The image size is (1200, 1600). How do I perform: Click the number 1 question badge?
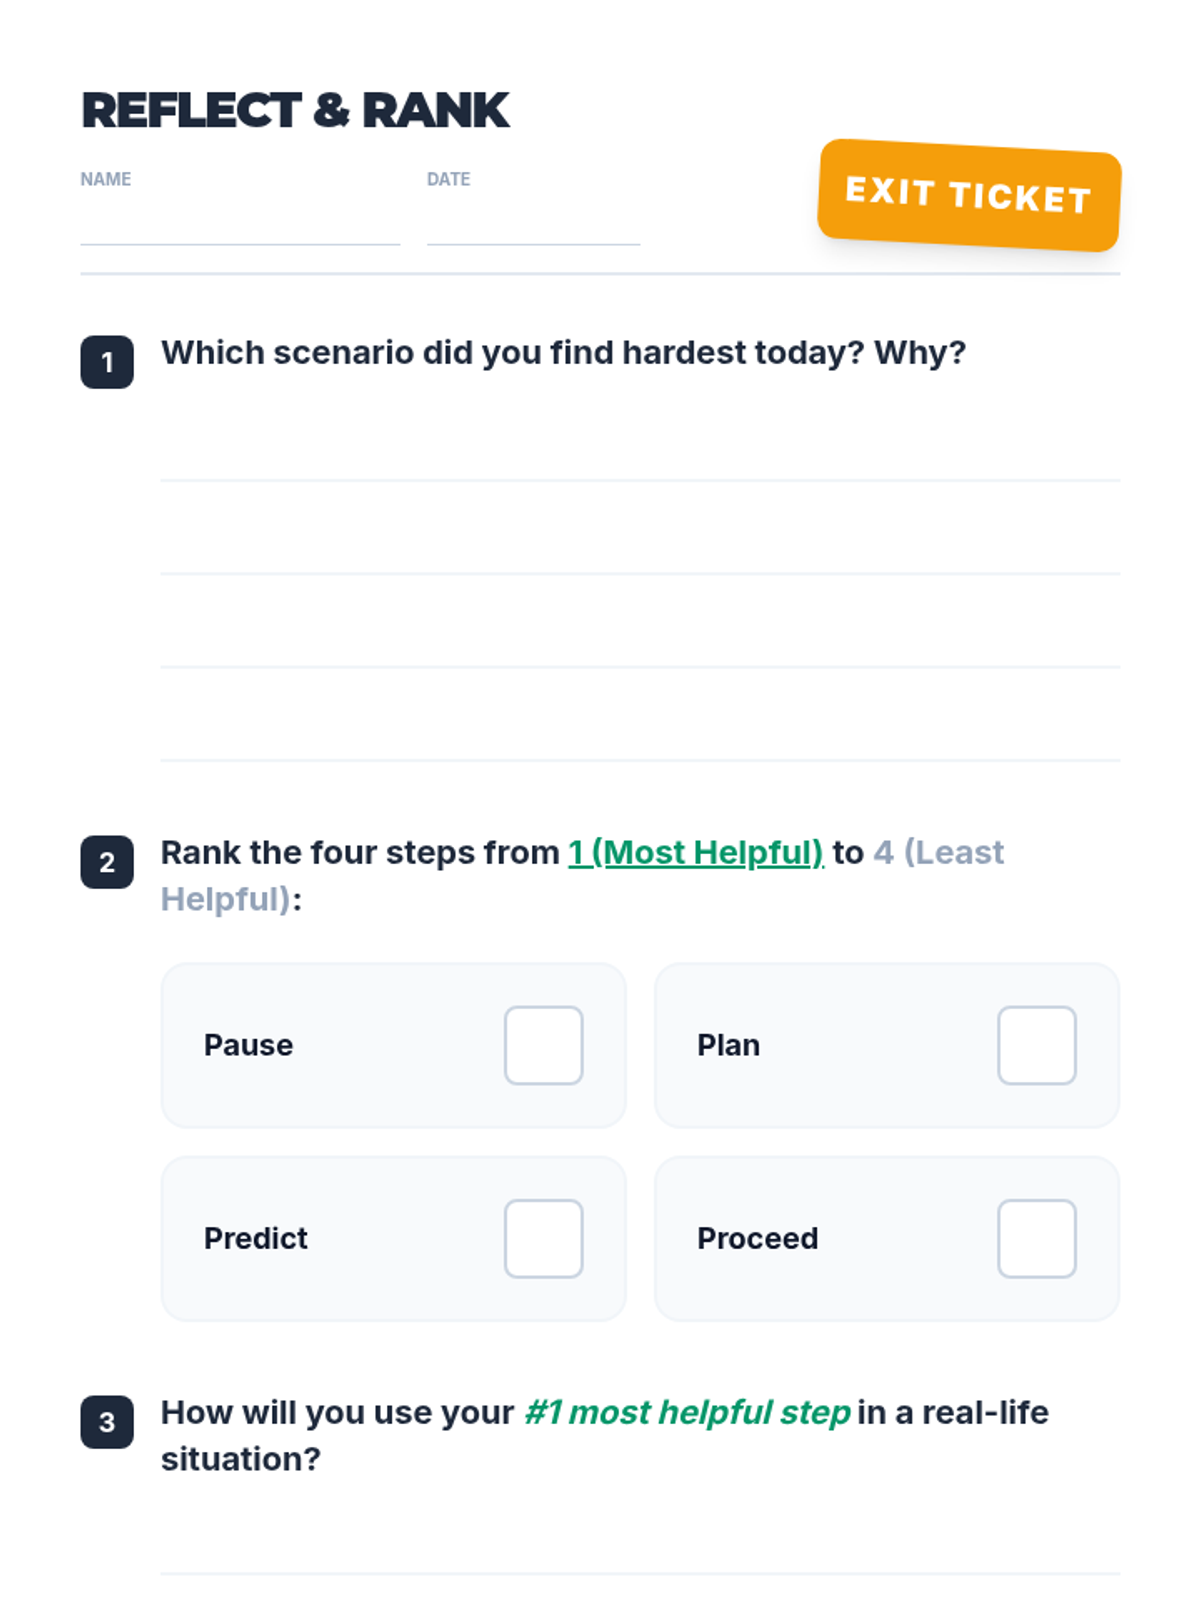click(x=107, y=362)
